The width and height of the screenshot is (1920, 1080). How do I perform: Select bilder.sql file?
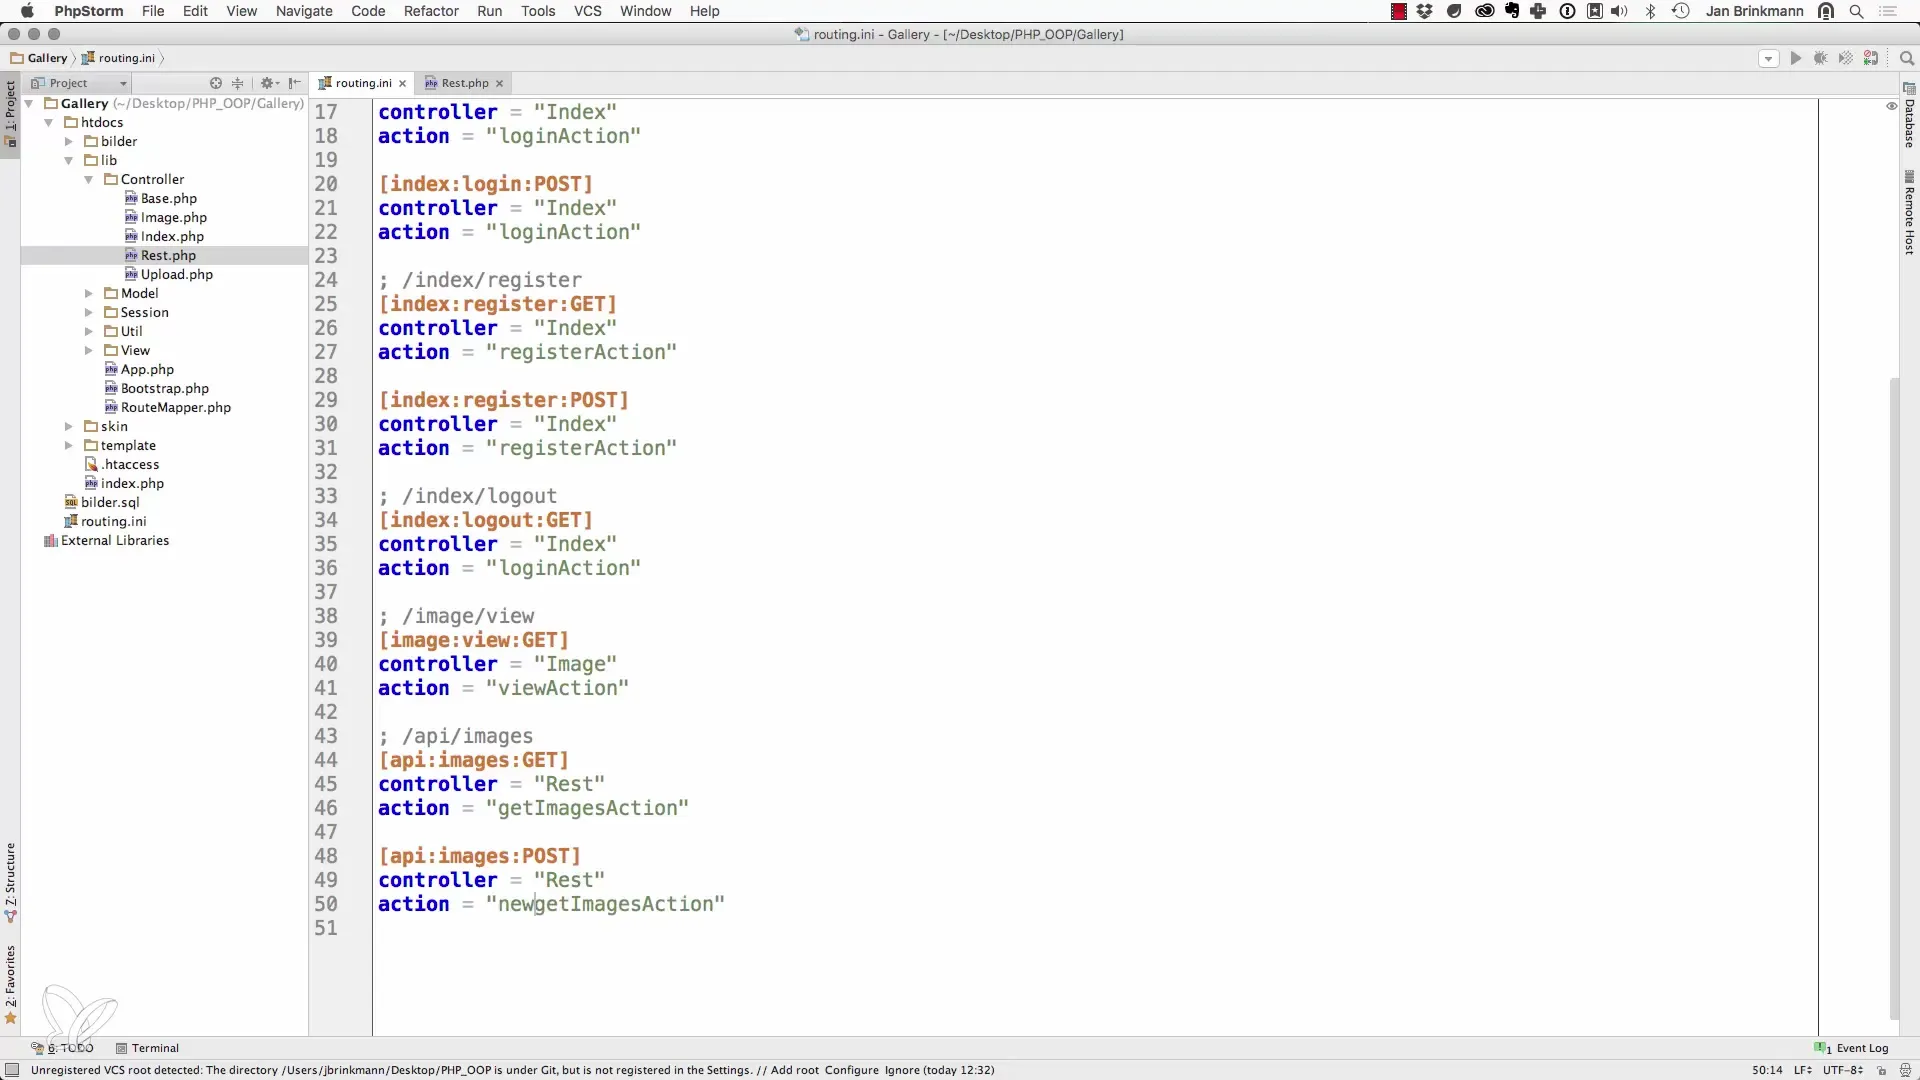pos(102,503)
